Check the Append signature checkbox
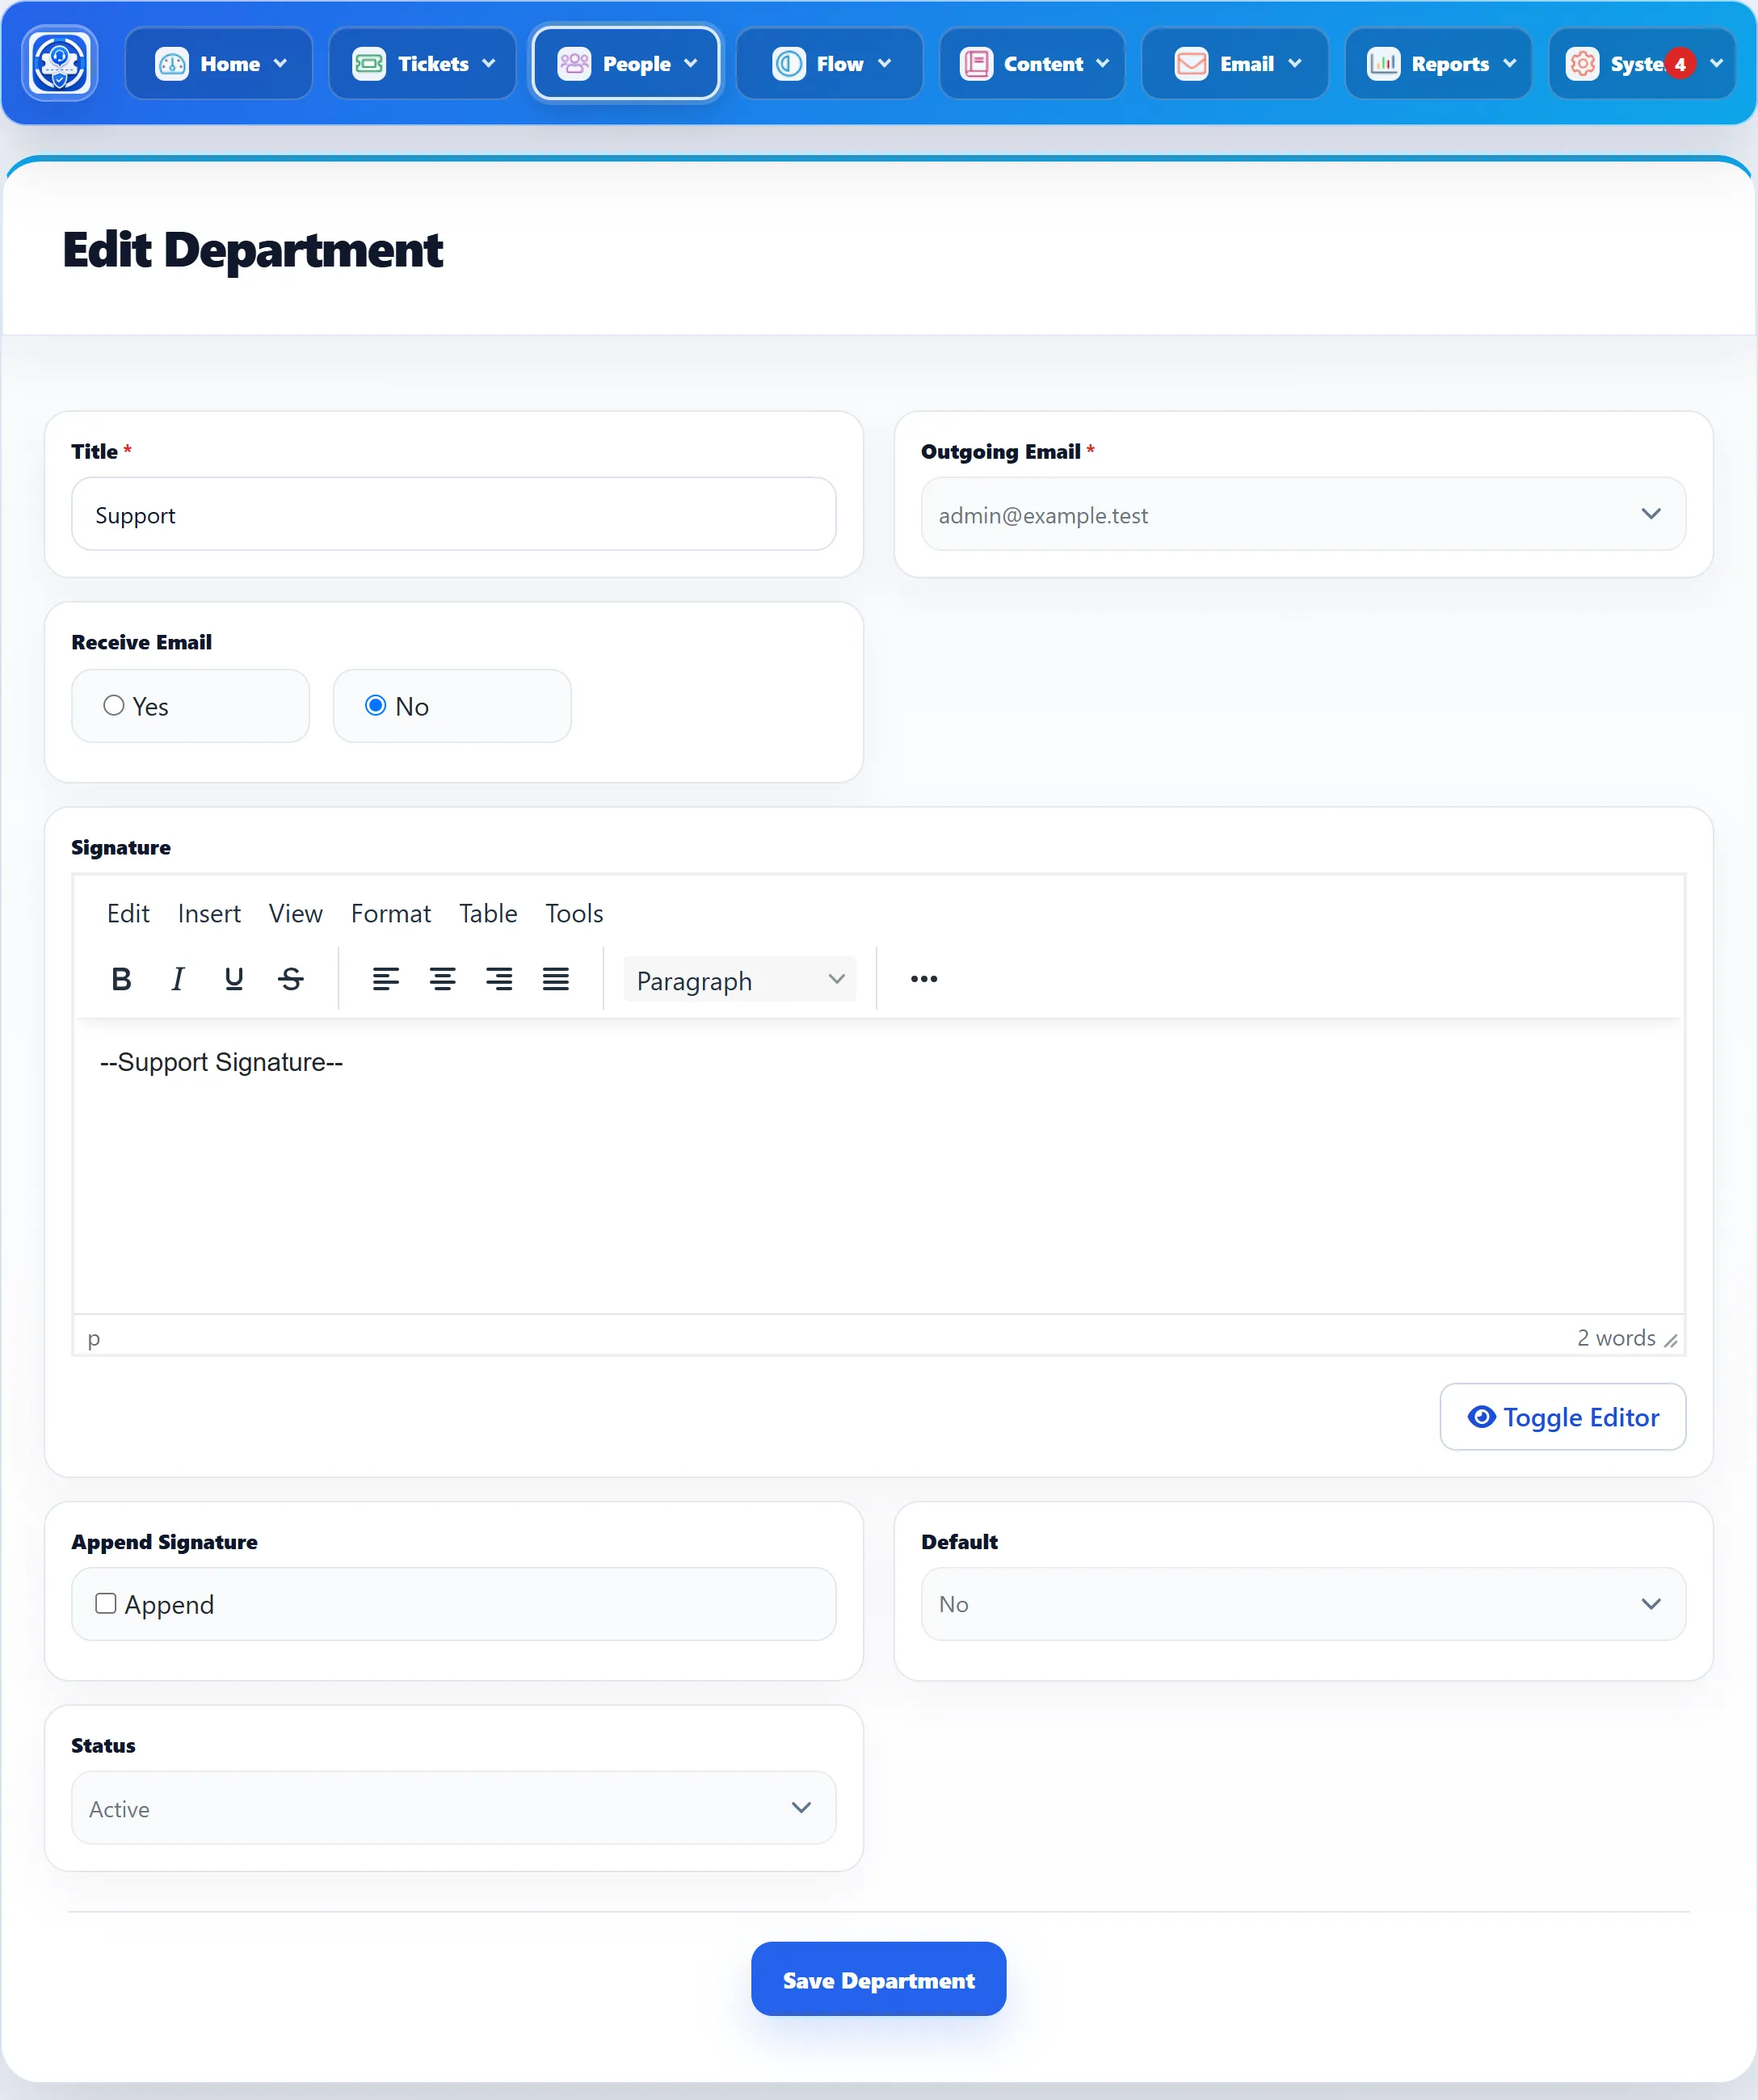The width and height of the screenshot is (1758, 2100). pyautogui.click(x=106, y=1604)
